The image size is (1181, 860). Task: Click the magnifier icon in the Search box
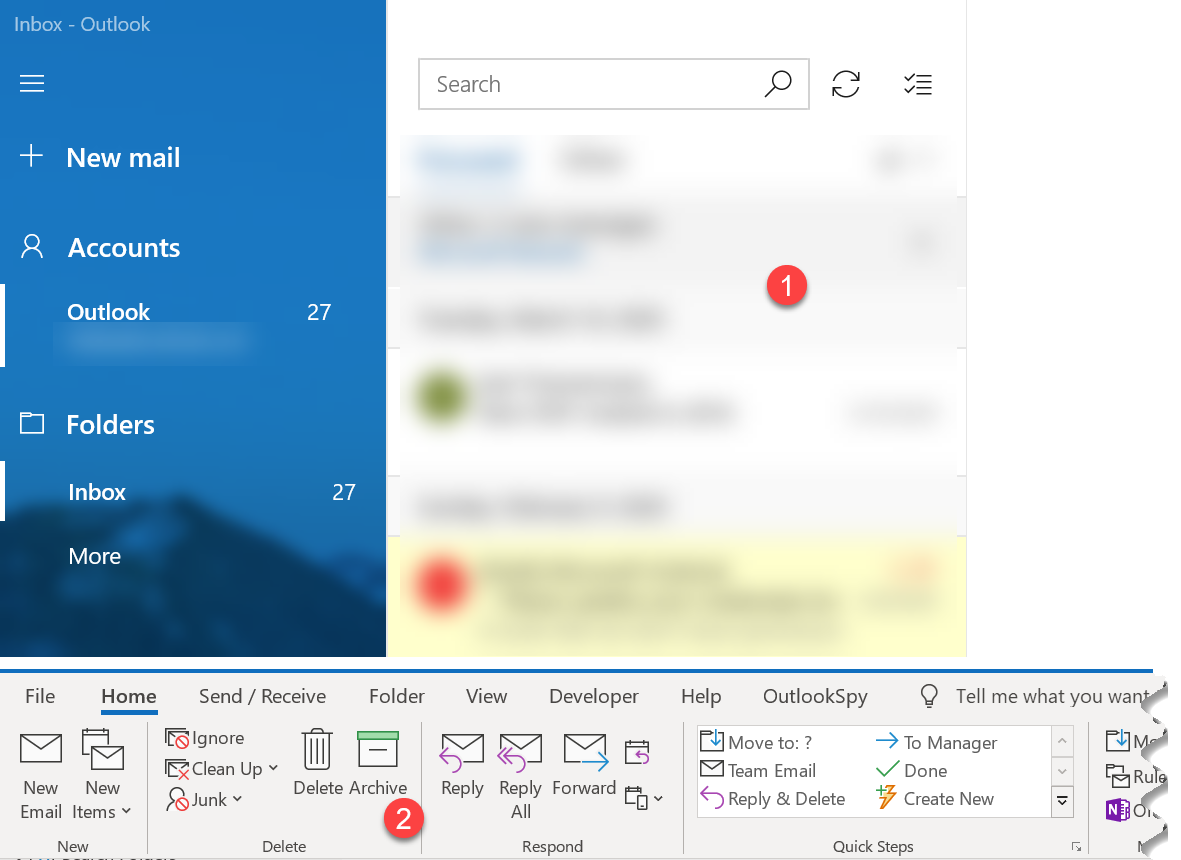(778, 84)
